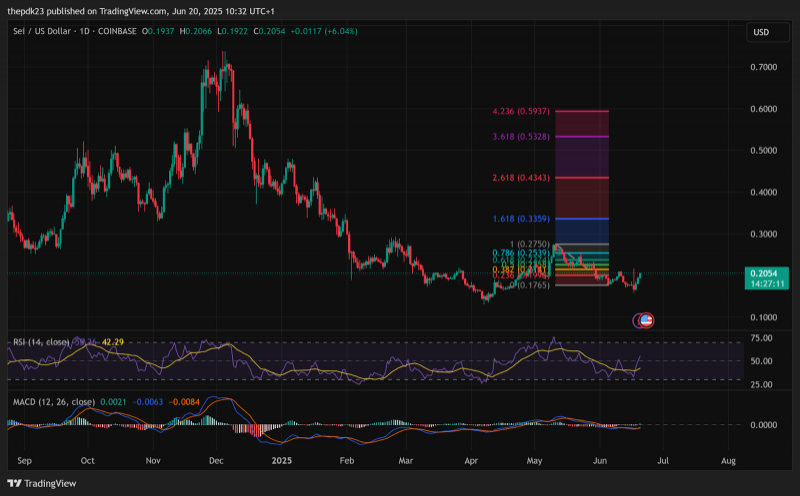Click the 1.618 (0.3359) Fibonacci label
The width and height of the screenshot is (800, 496).
point(521,219)
